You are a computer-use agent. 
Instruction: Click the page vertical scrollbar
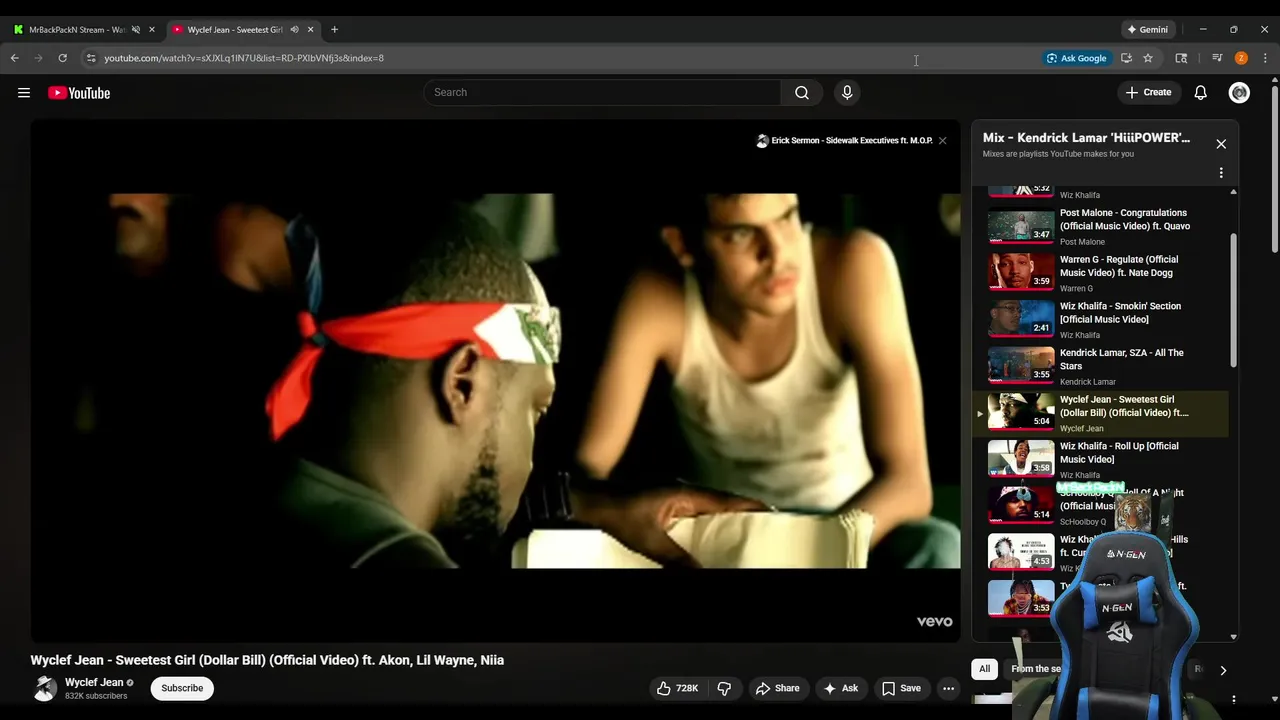(x=1274, y=170)
